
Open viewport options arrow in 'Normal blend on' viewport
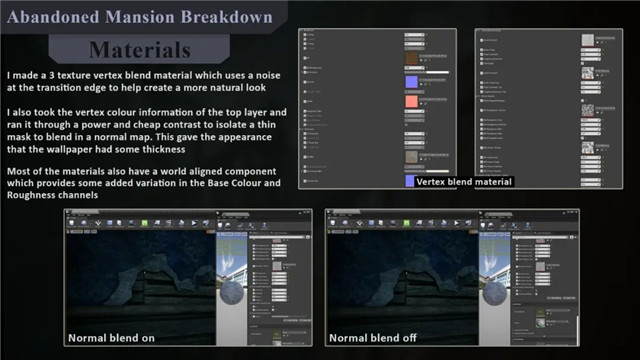click(68, 232)
